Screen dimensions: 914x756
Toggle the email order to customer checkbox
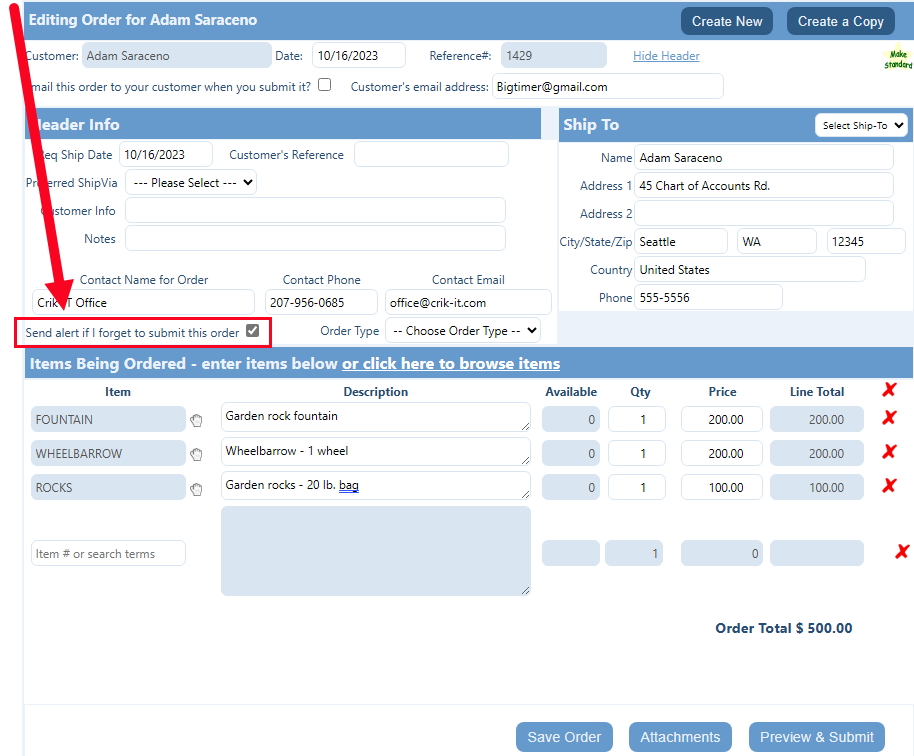point(324,85)
